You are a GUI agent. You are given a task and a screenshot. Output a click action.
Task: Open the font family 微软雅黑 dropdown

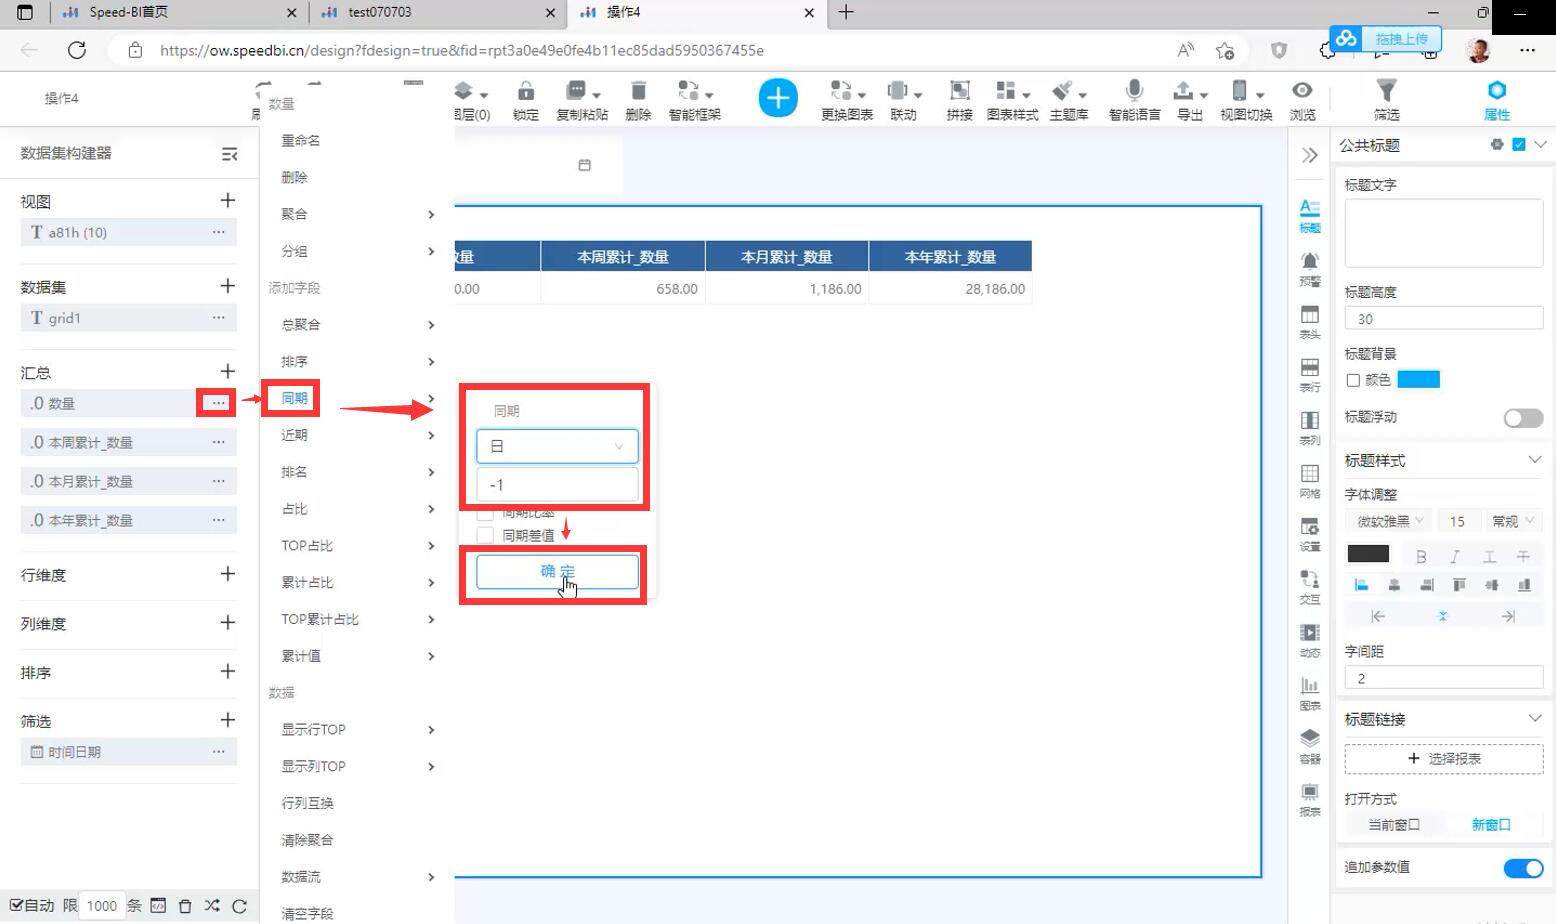[x=1389, y=521]
